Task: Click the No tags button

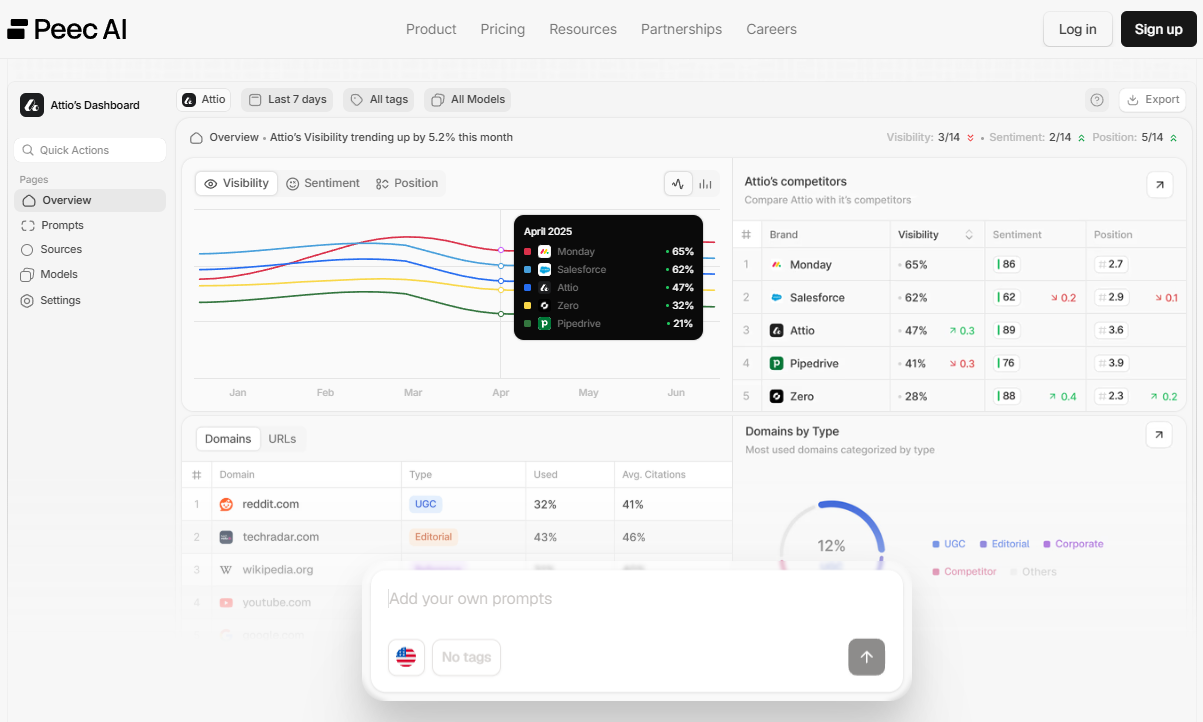Action: tap(466, 657)
